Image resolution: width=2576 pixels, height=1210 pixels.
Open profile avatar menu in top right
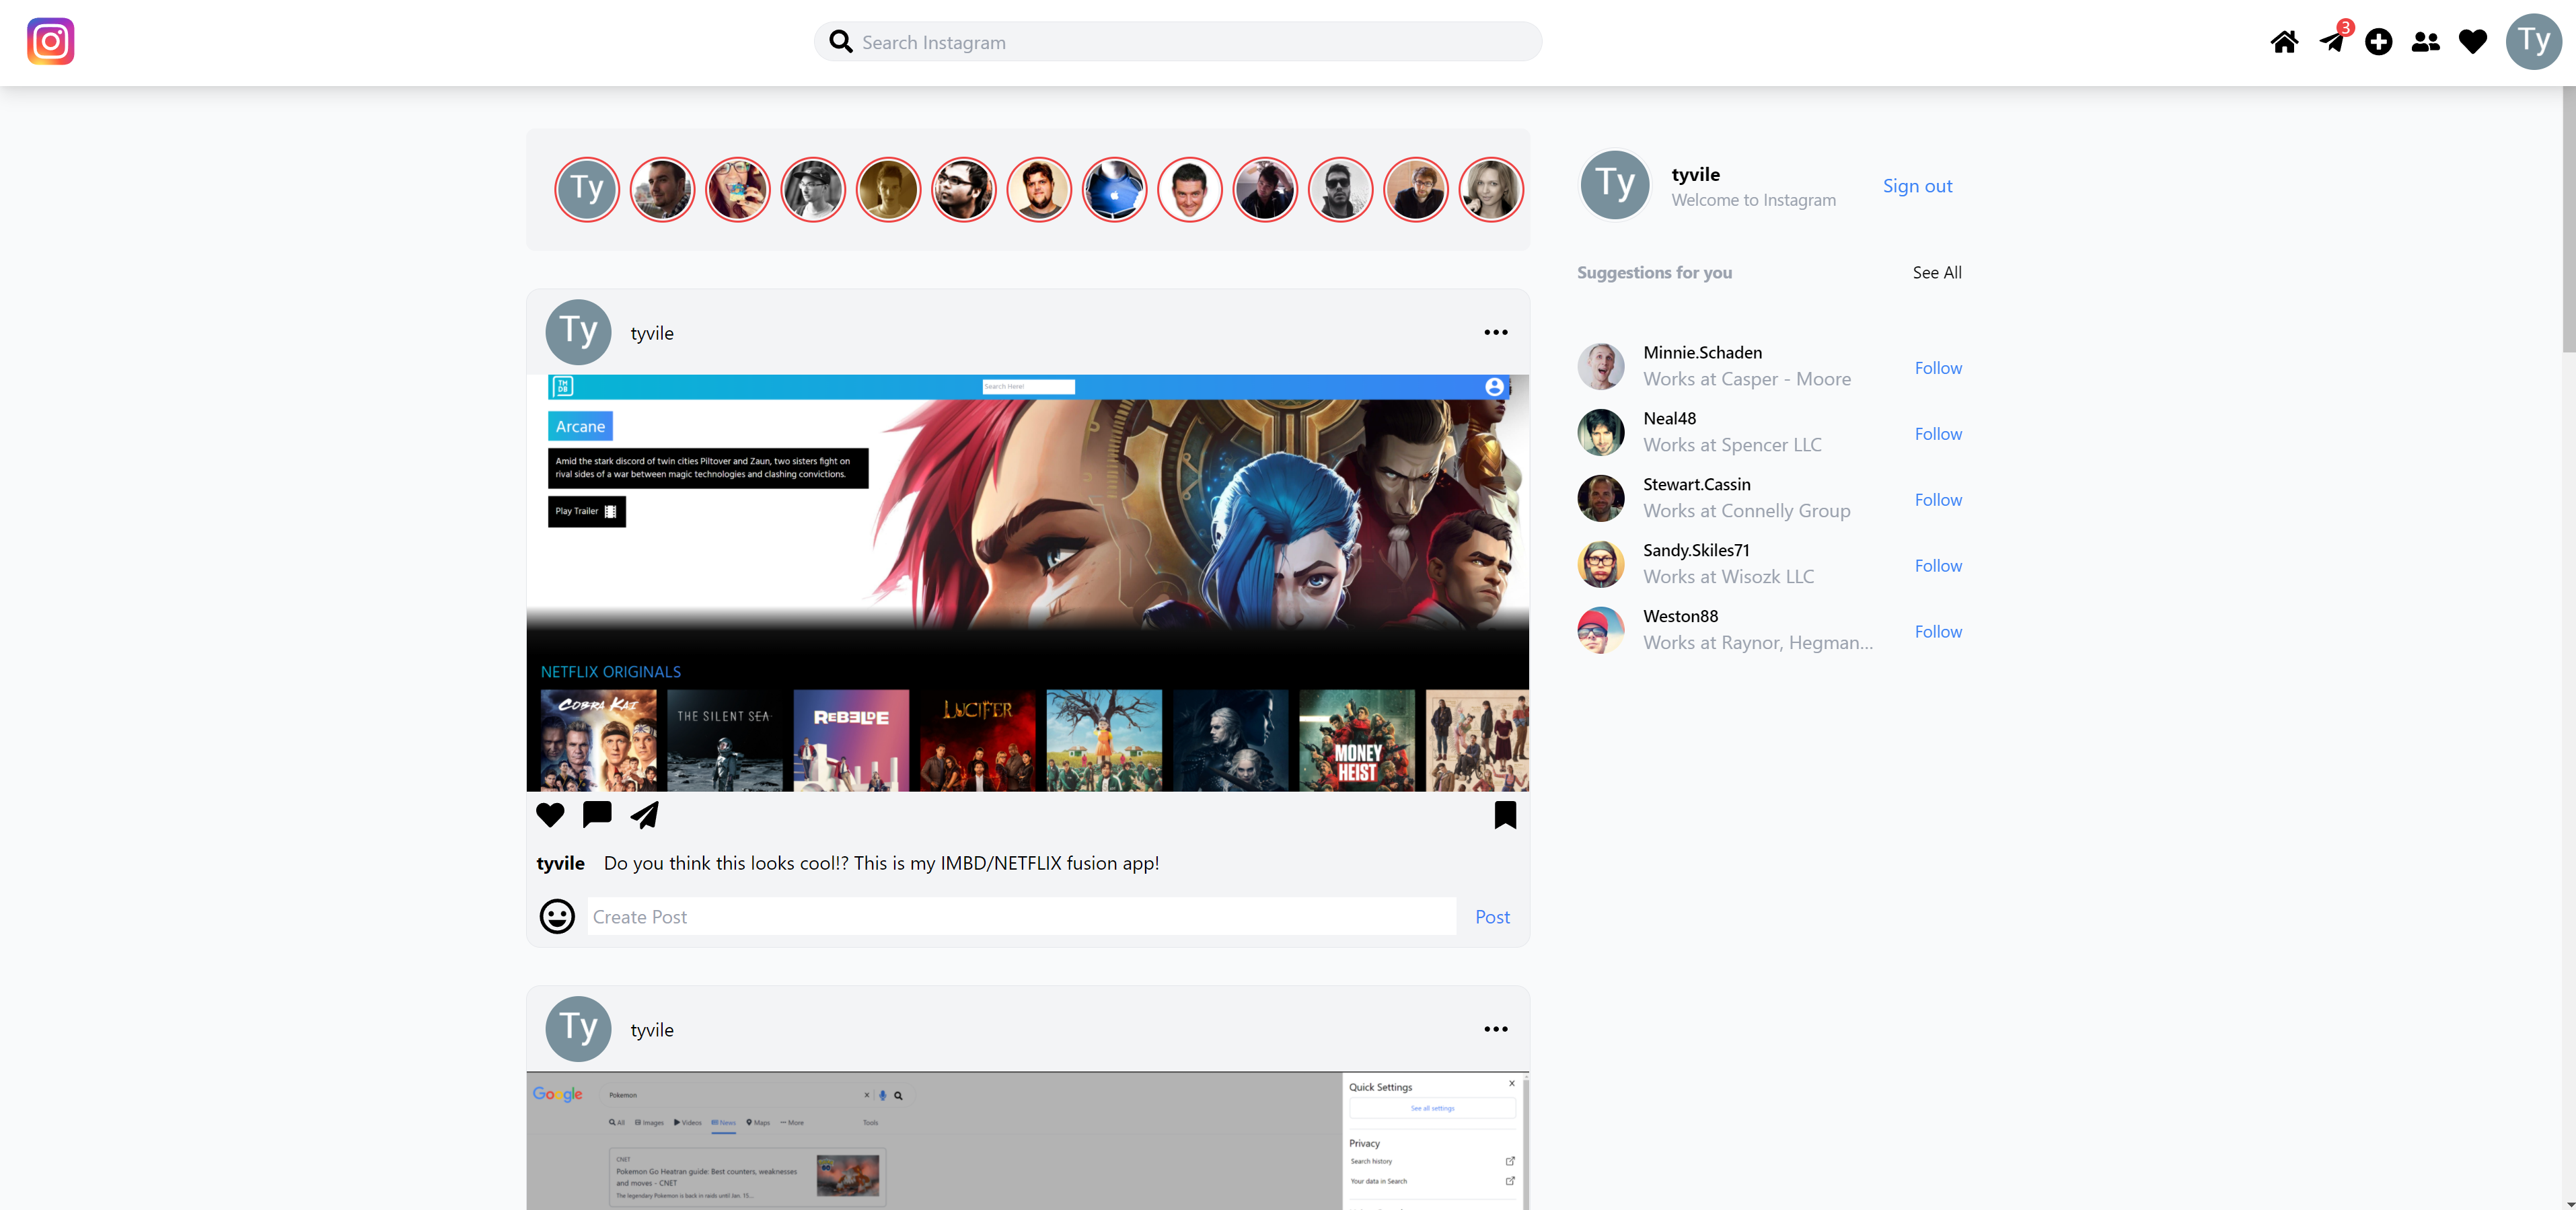tap(2533, 42)
